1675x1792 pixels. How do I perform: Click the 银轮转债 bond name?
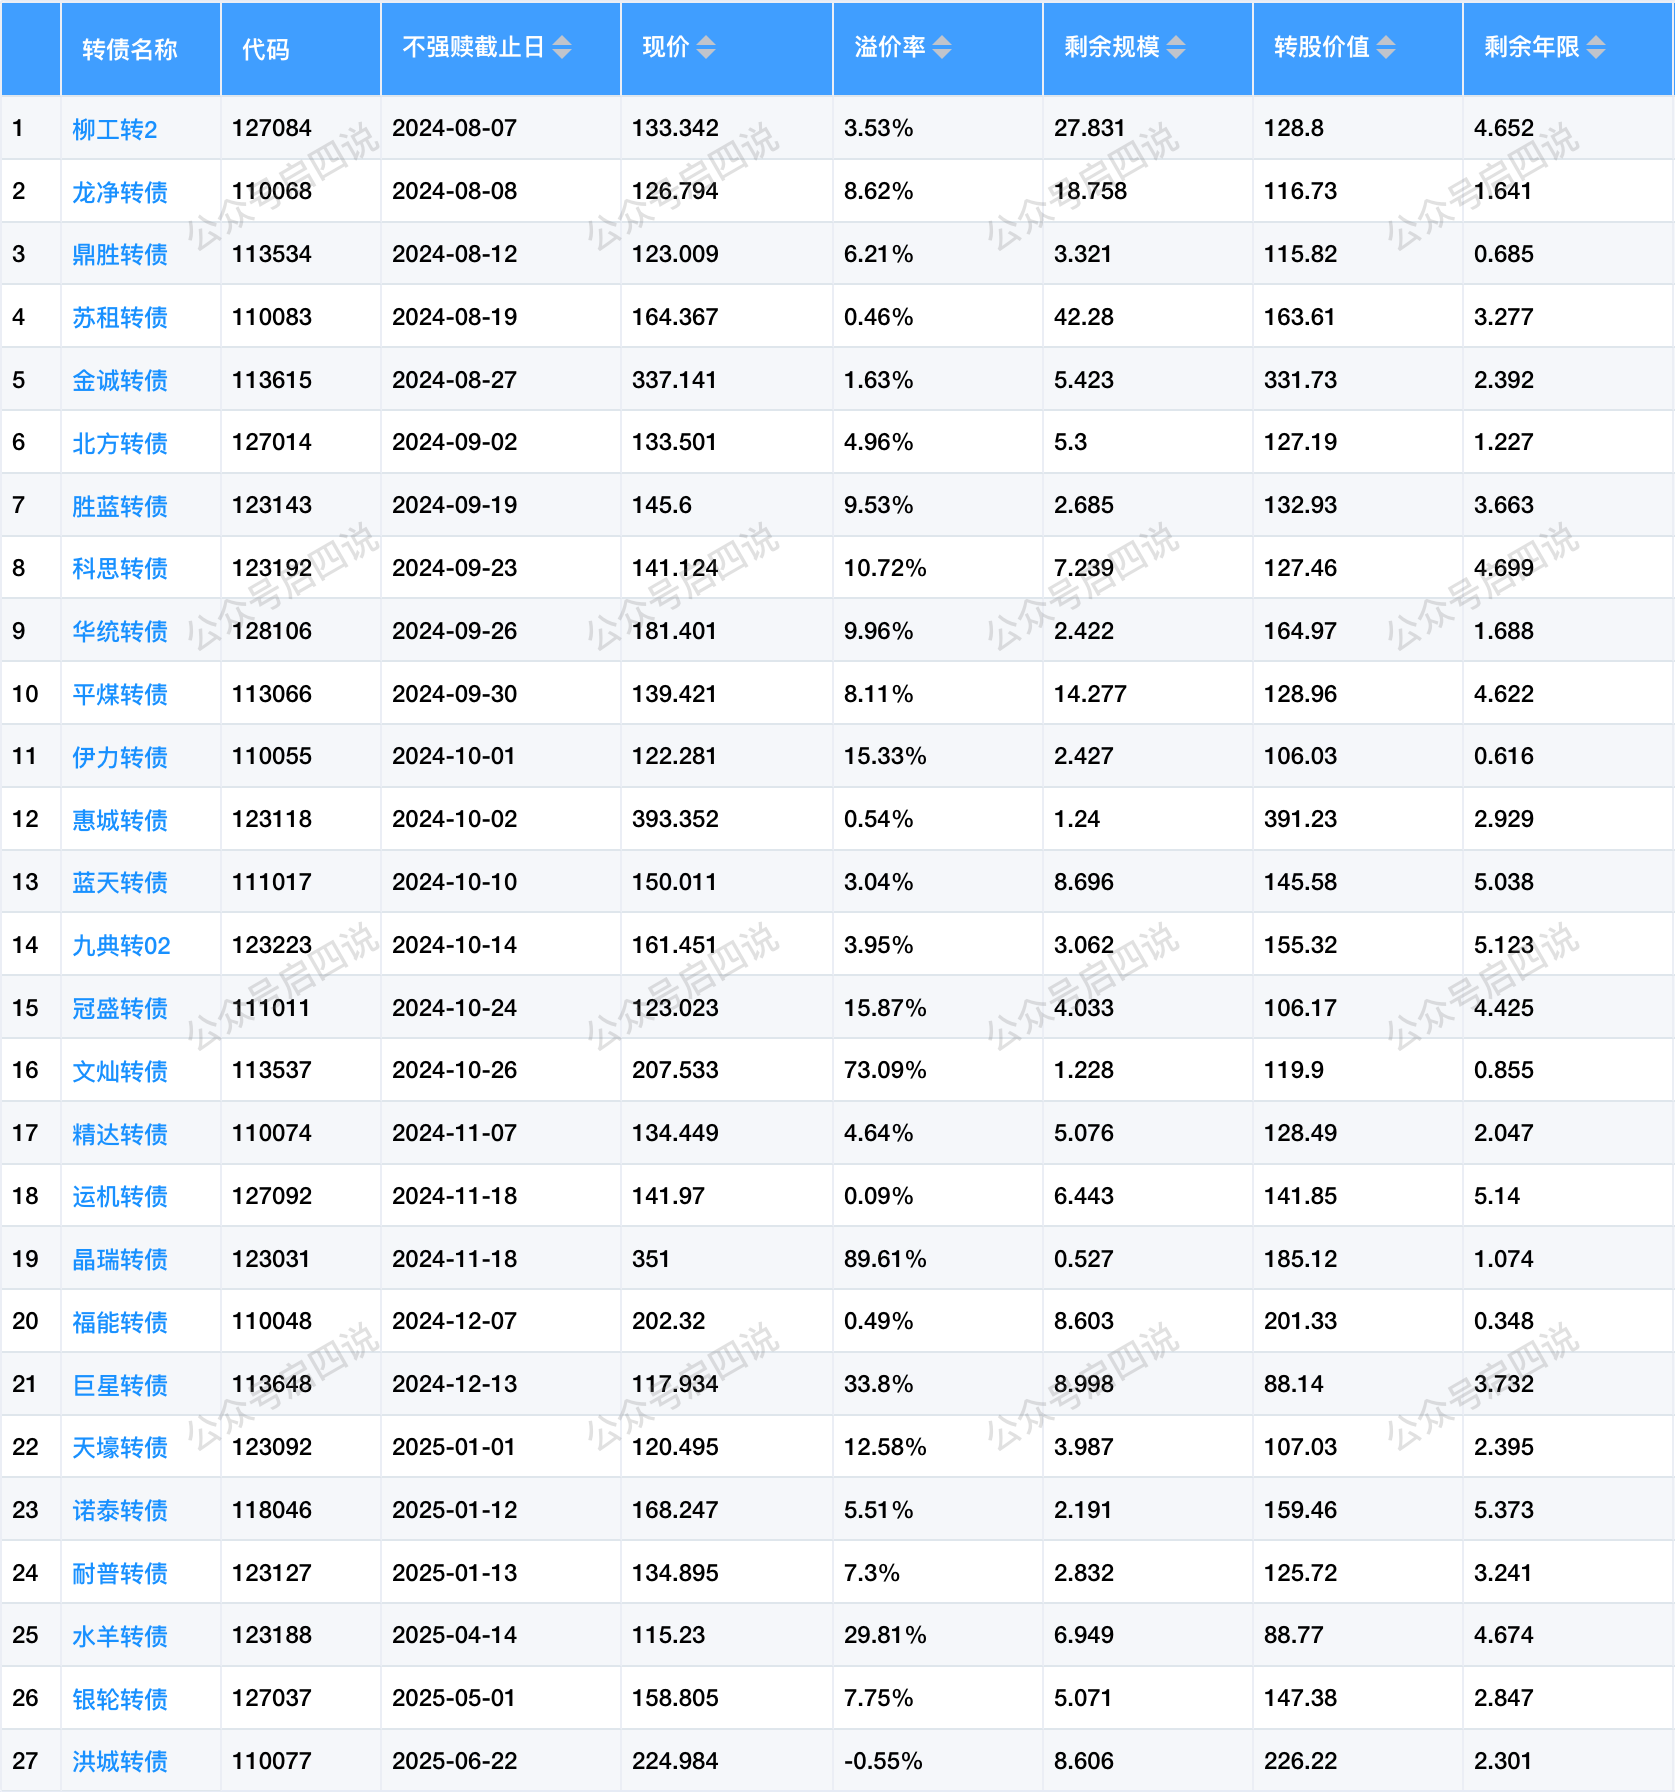pyautogui.click(x=120, y=1699)
